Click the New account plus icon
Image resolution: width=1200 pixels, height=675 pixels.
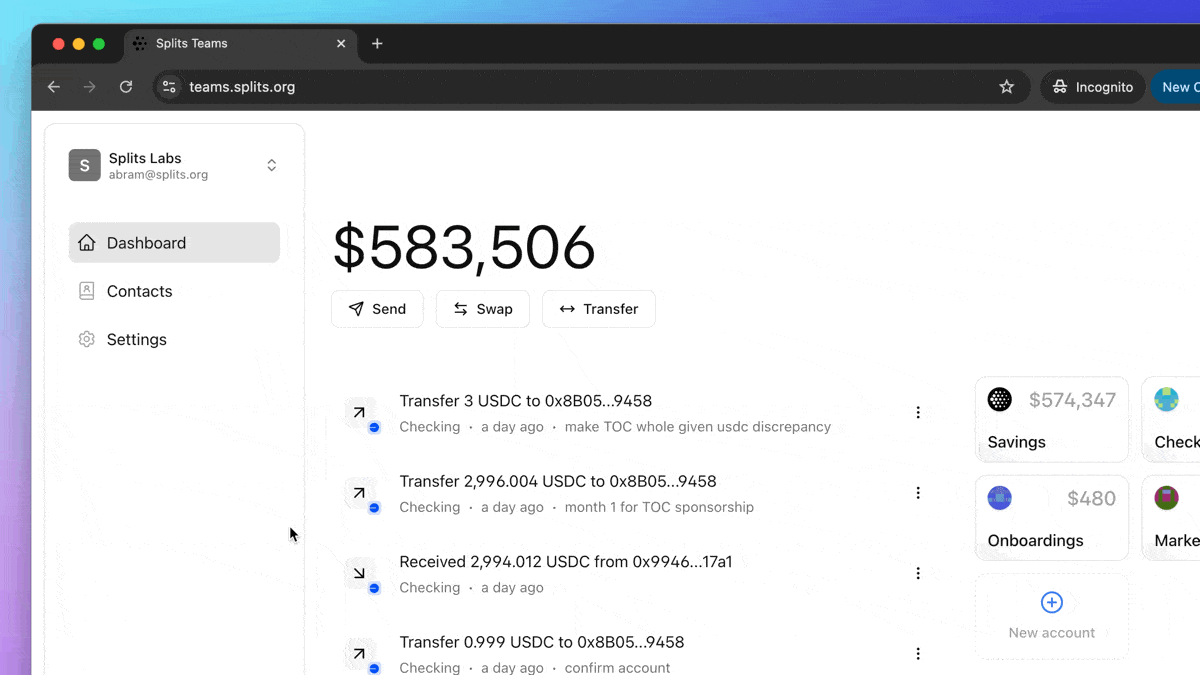pyautogui.click(x=1052, y=602)
